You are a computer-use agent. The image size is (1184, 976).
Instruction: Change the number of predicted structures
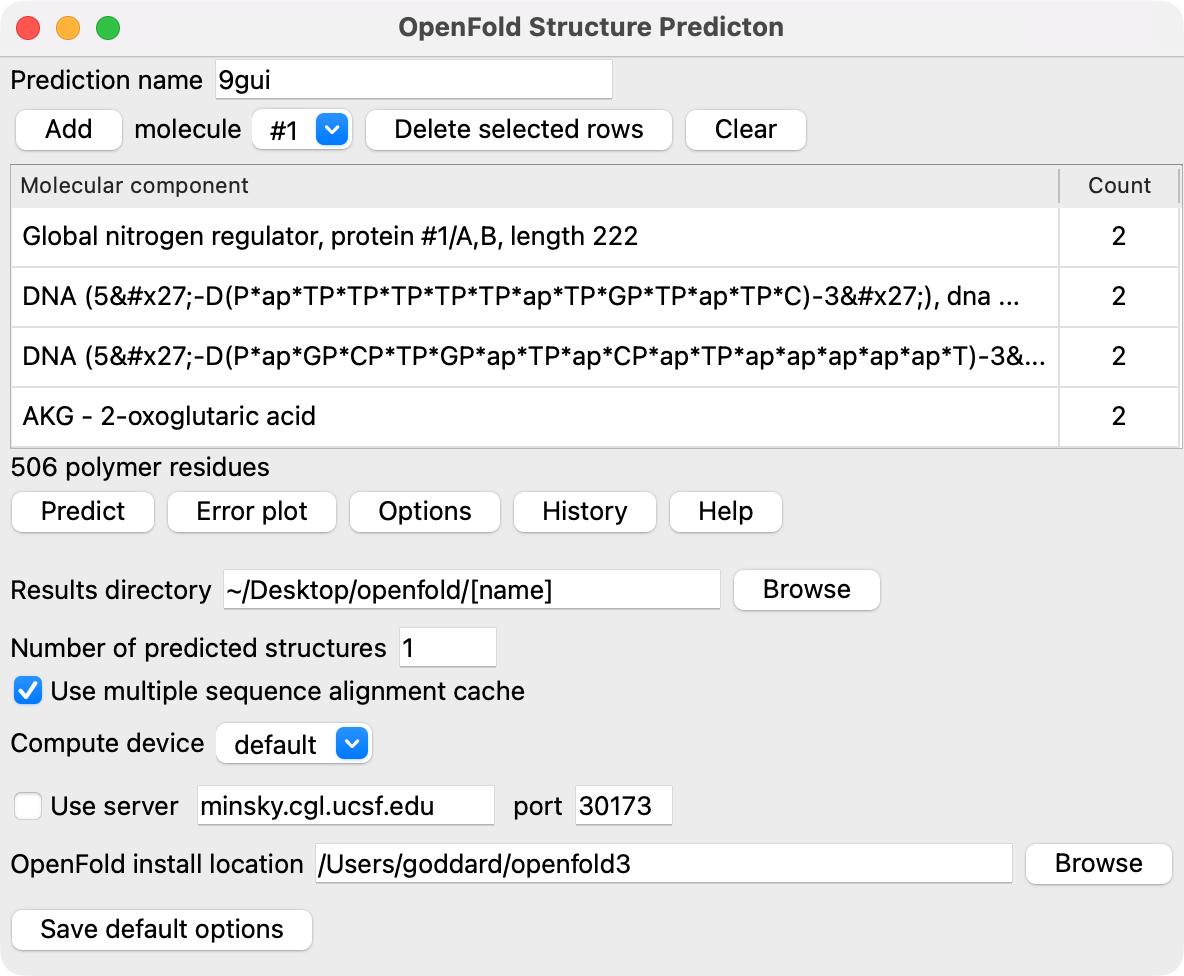pos(447,647)
